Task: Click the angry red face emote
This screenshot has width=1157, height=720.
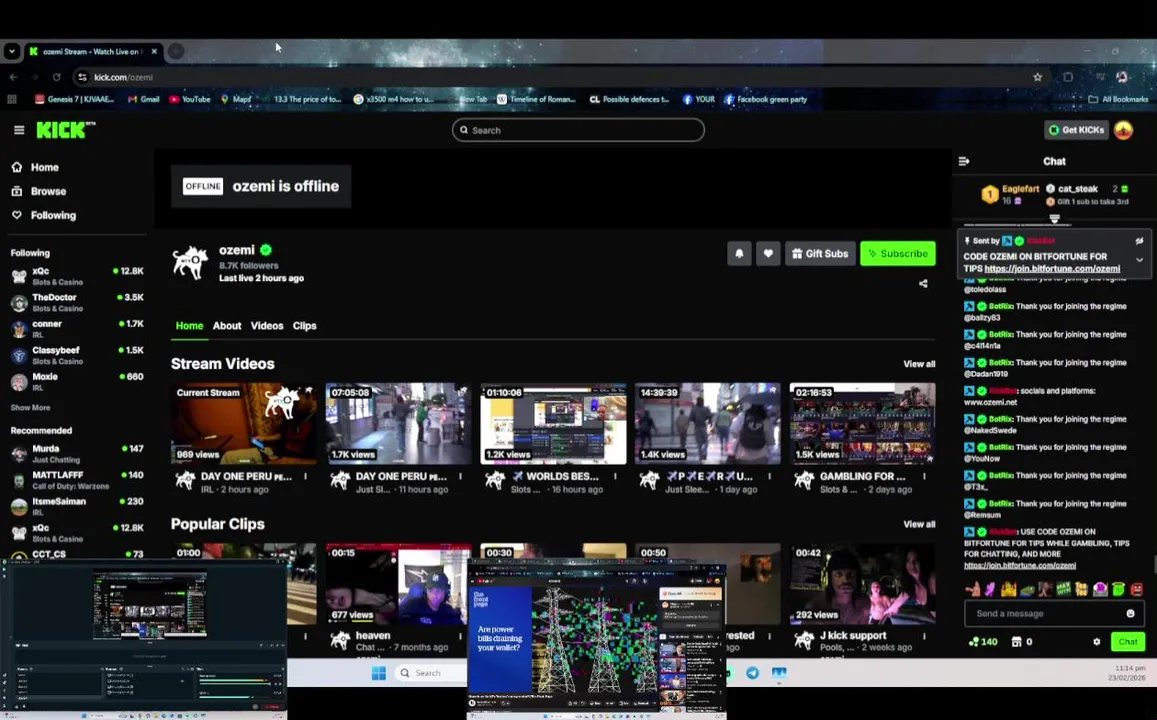Action: pos(1136,589)
